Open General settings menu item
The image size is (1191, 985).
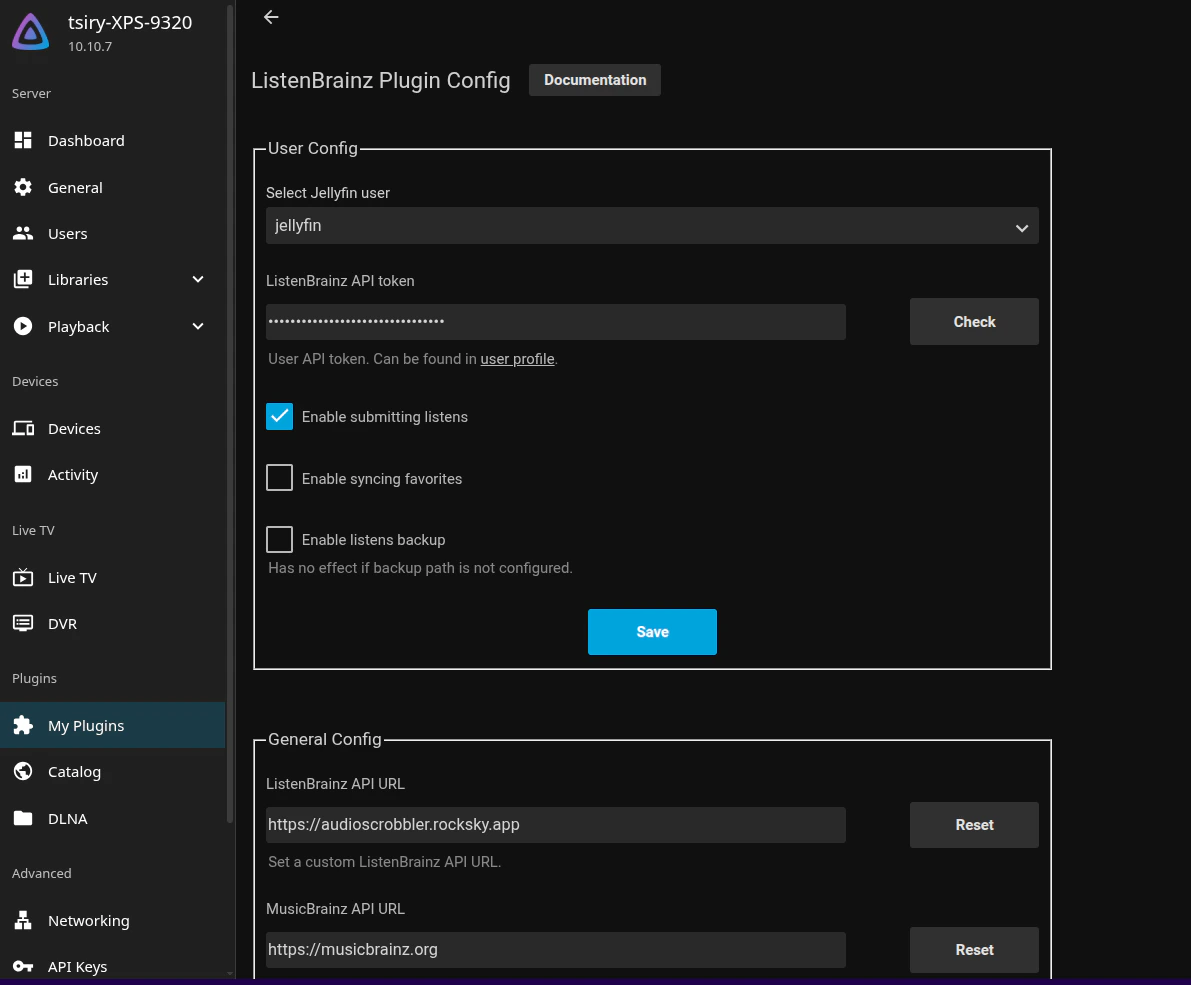click(112, 188)
